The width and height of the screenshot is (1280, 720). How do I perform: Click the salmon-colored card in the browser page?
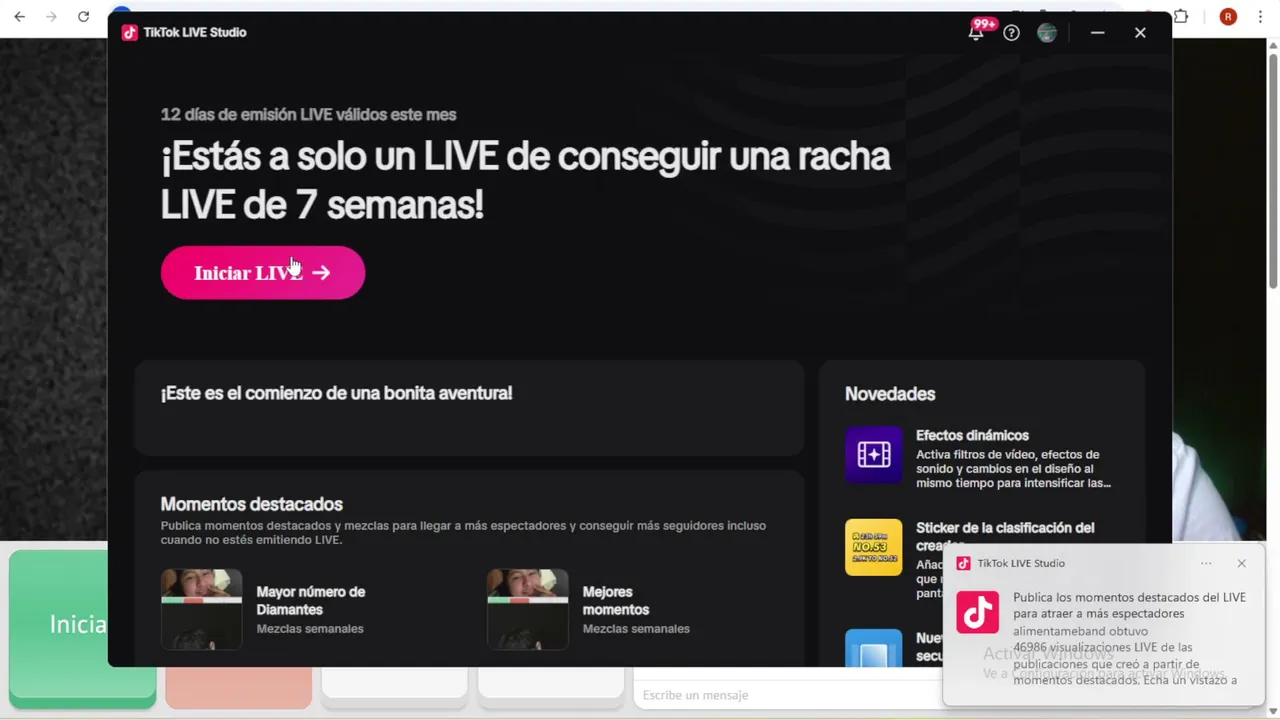tap(238, 687)
